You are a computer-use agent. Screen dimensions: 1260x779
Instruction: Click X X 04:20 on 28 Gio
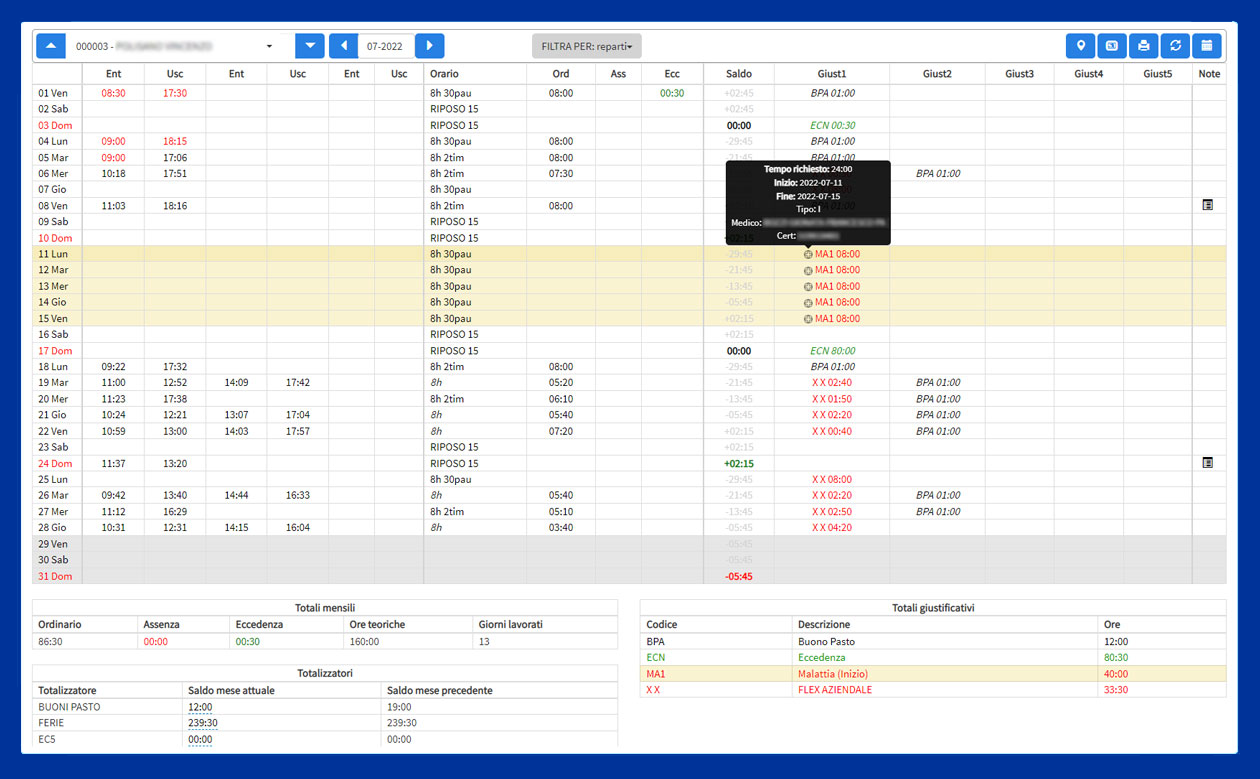[x=832, y=528]
